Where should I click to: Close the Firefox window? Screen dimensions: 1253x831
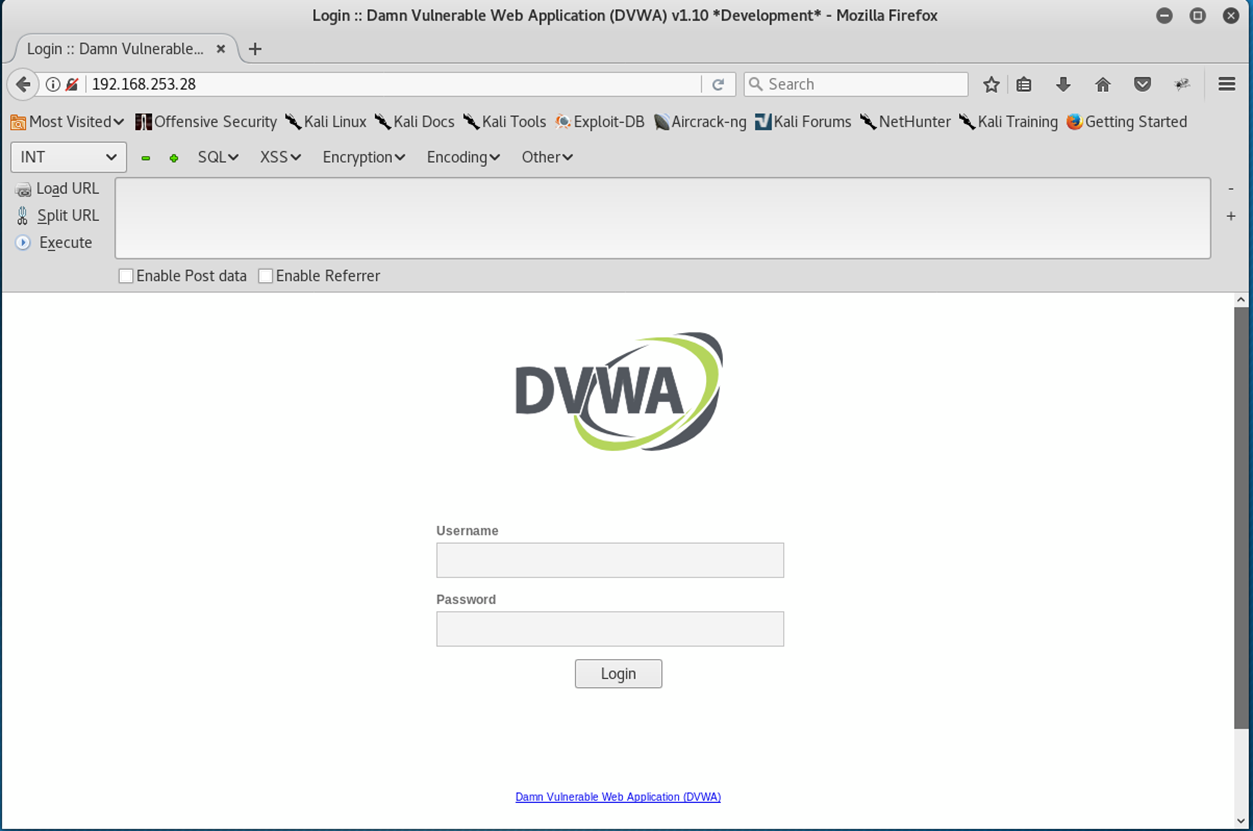pos(1231,16)
